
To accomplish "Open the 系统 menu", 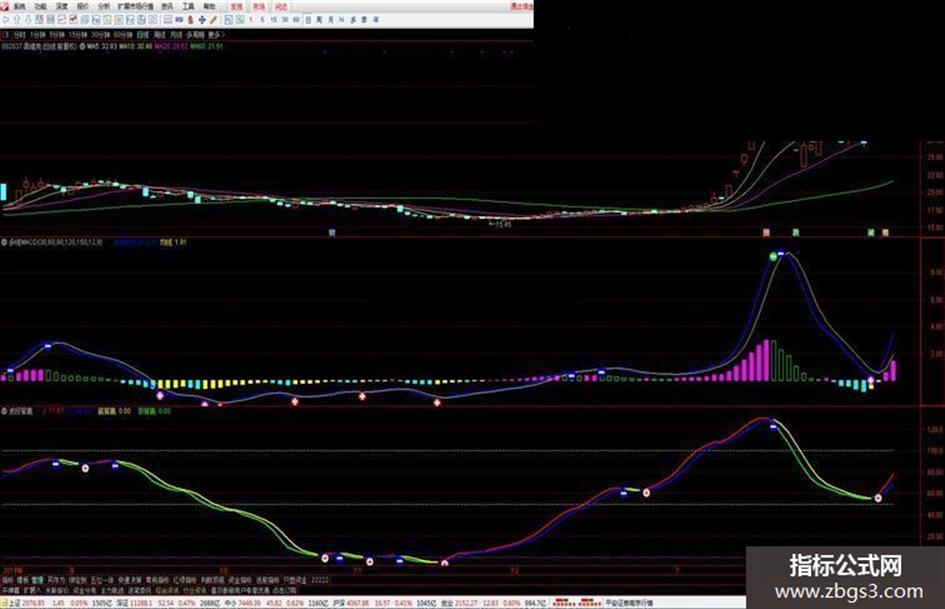I will click(20, 7).
